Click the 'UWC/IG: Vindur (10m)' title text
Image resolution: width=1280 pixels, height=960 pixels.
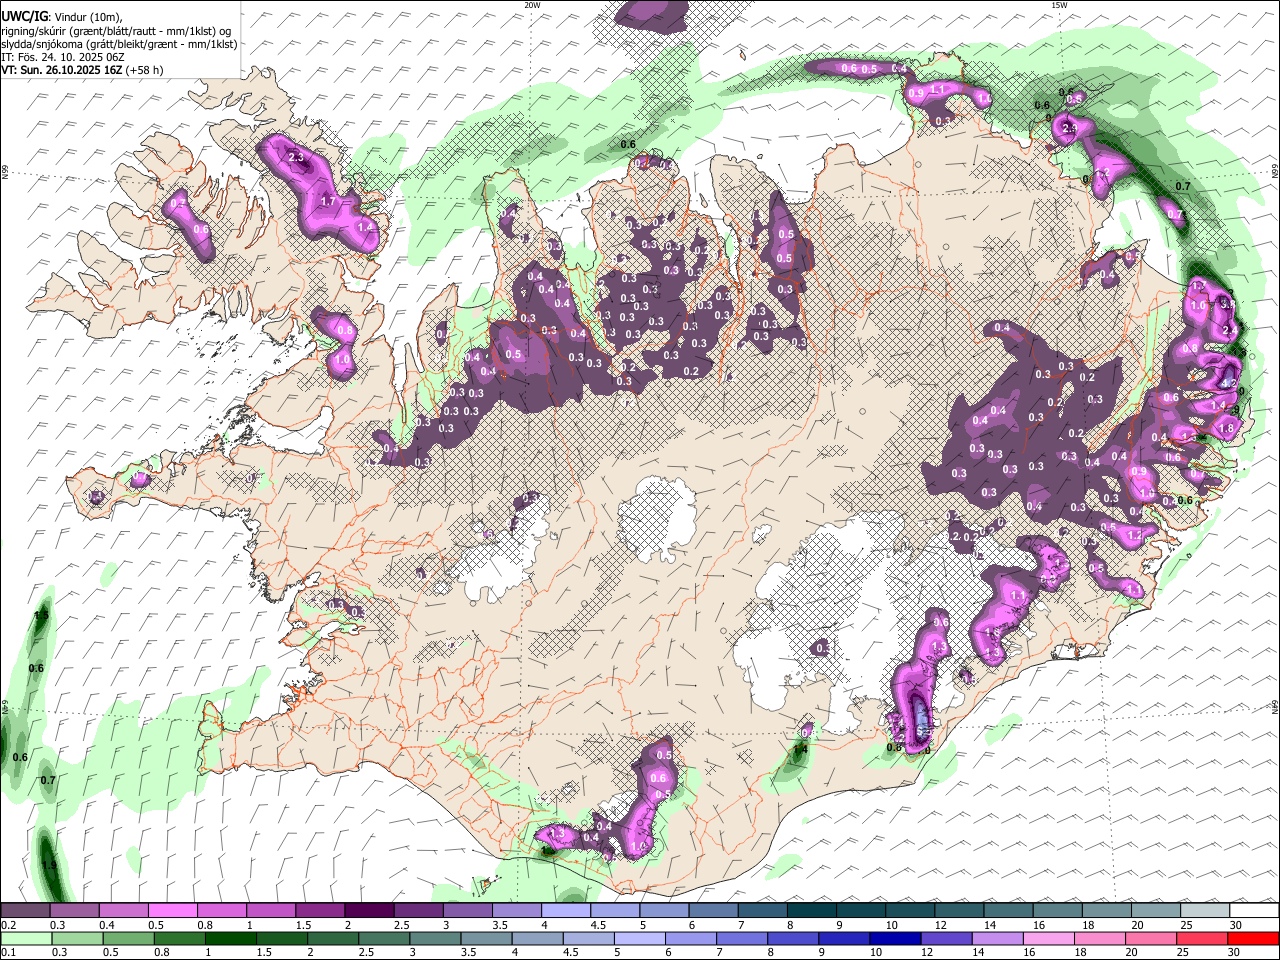pyautogui.click(x=61, y=16)
